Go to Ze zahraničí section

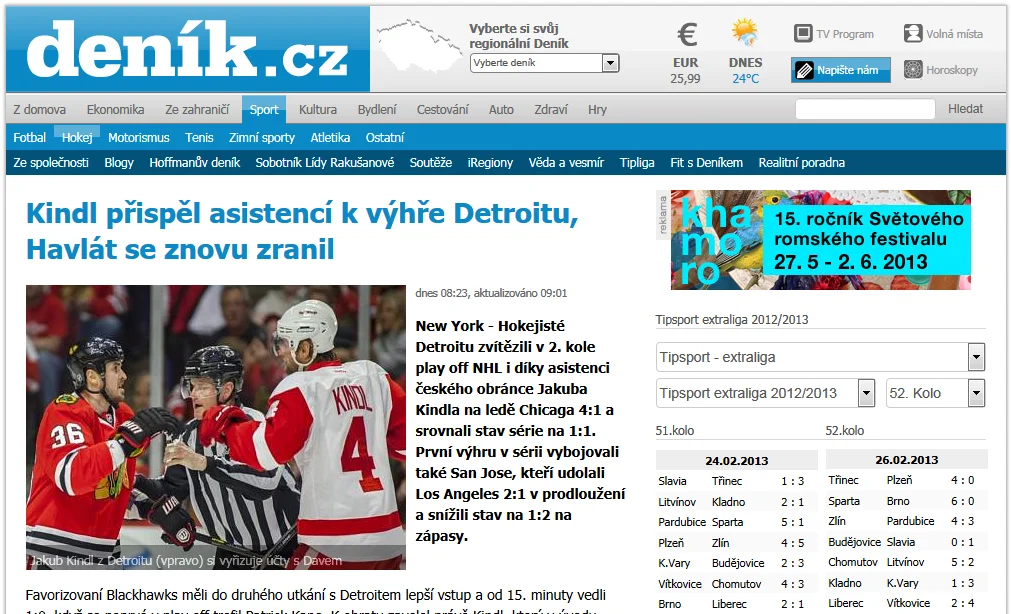click(x=197, y=109)
